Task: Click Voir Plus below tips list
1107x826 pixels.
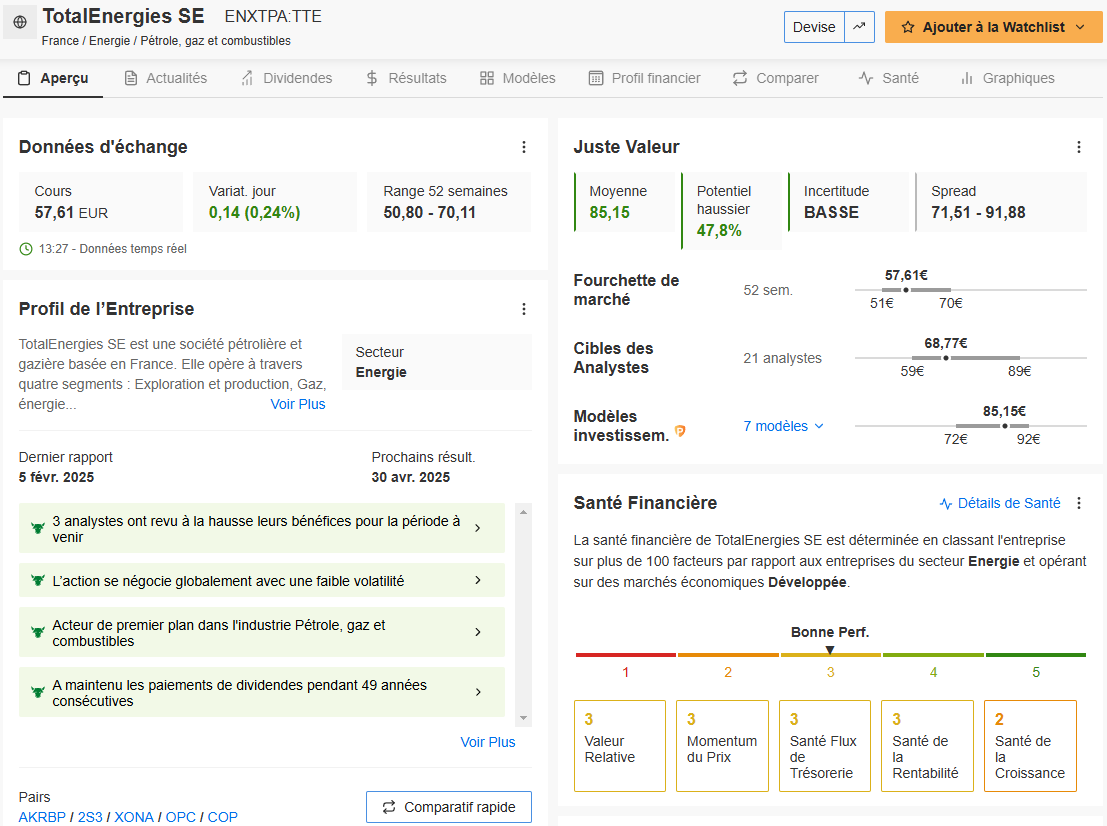Action: 488,742
